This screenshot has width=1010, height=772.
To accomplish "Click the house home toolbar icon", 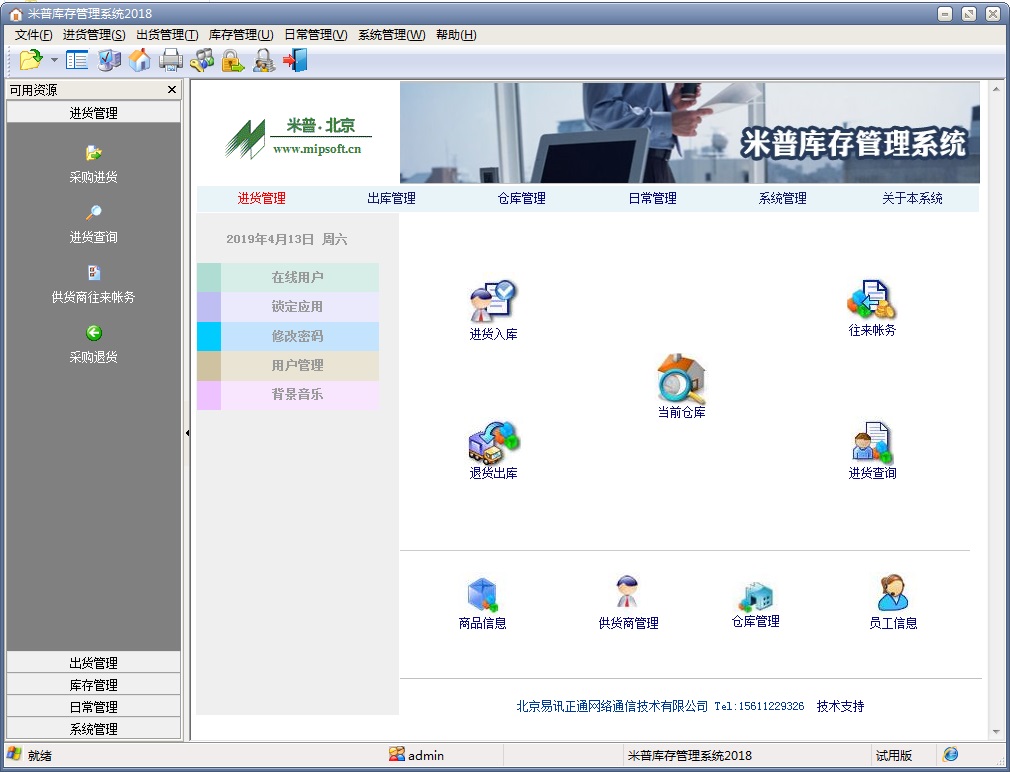I will pyautogui.click(x=140, y=60).
